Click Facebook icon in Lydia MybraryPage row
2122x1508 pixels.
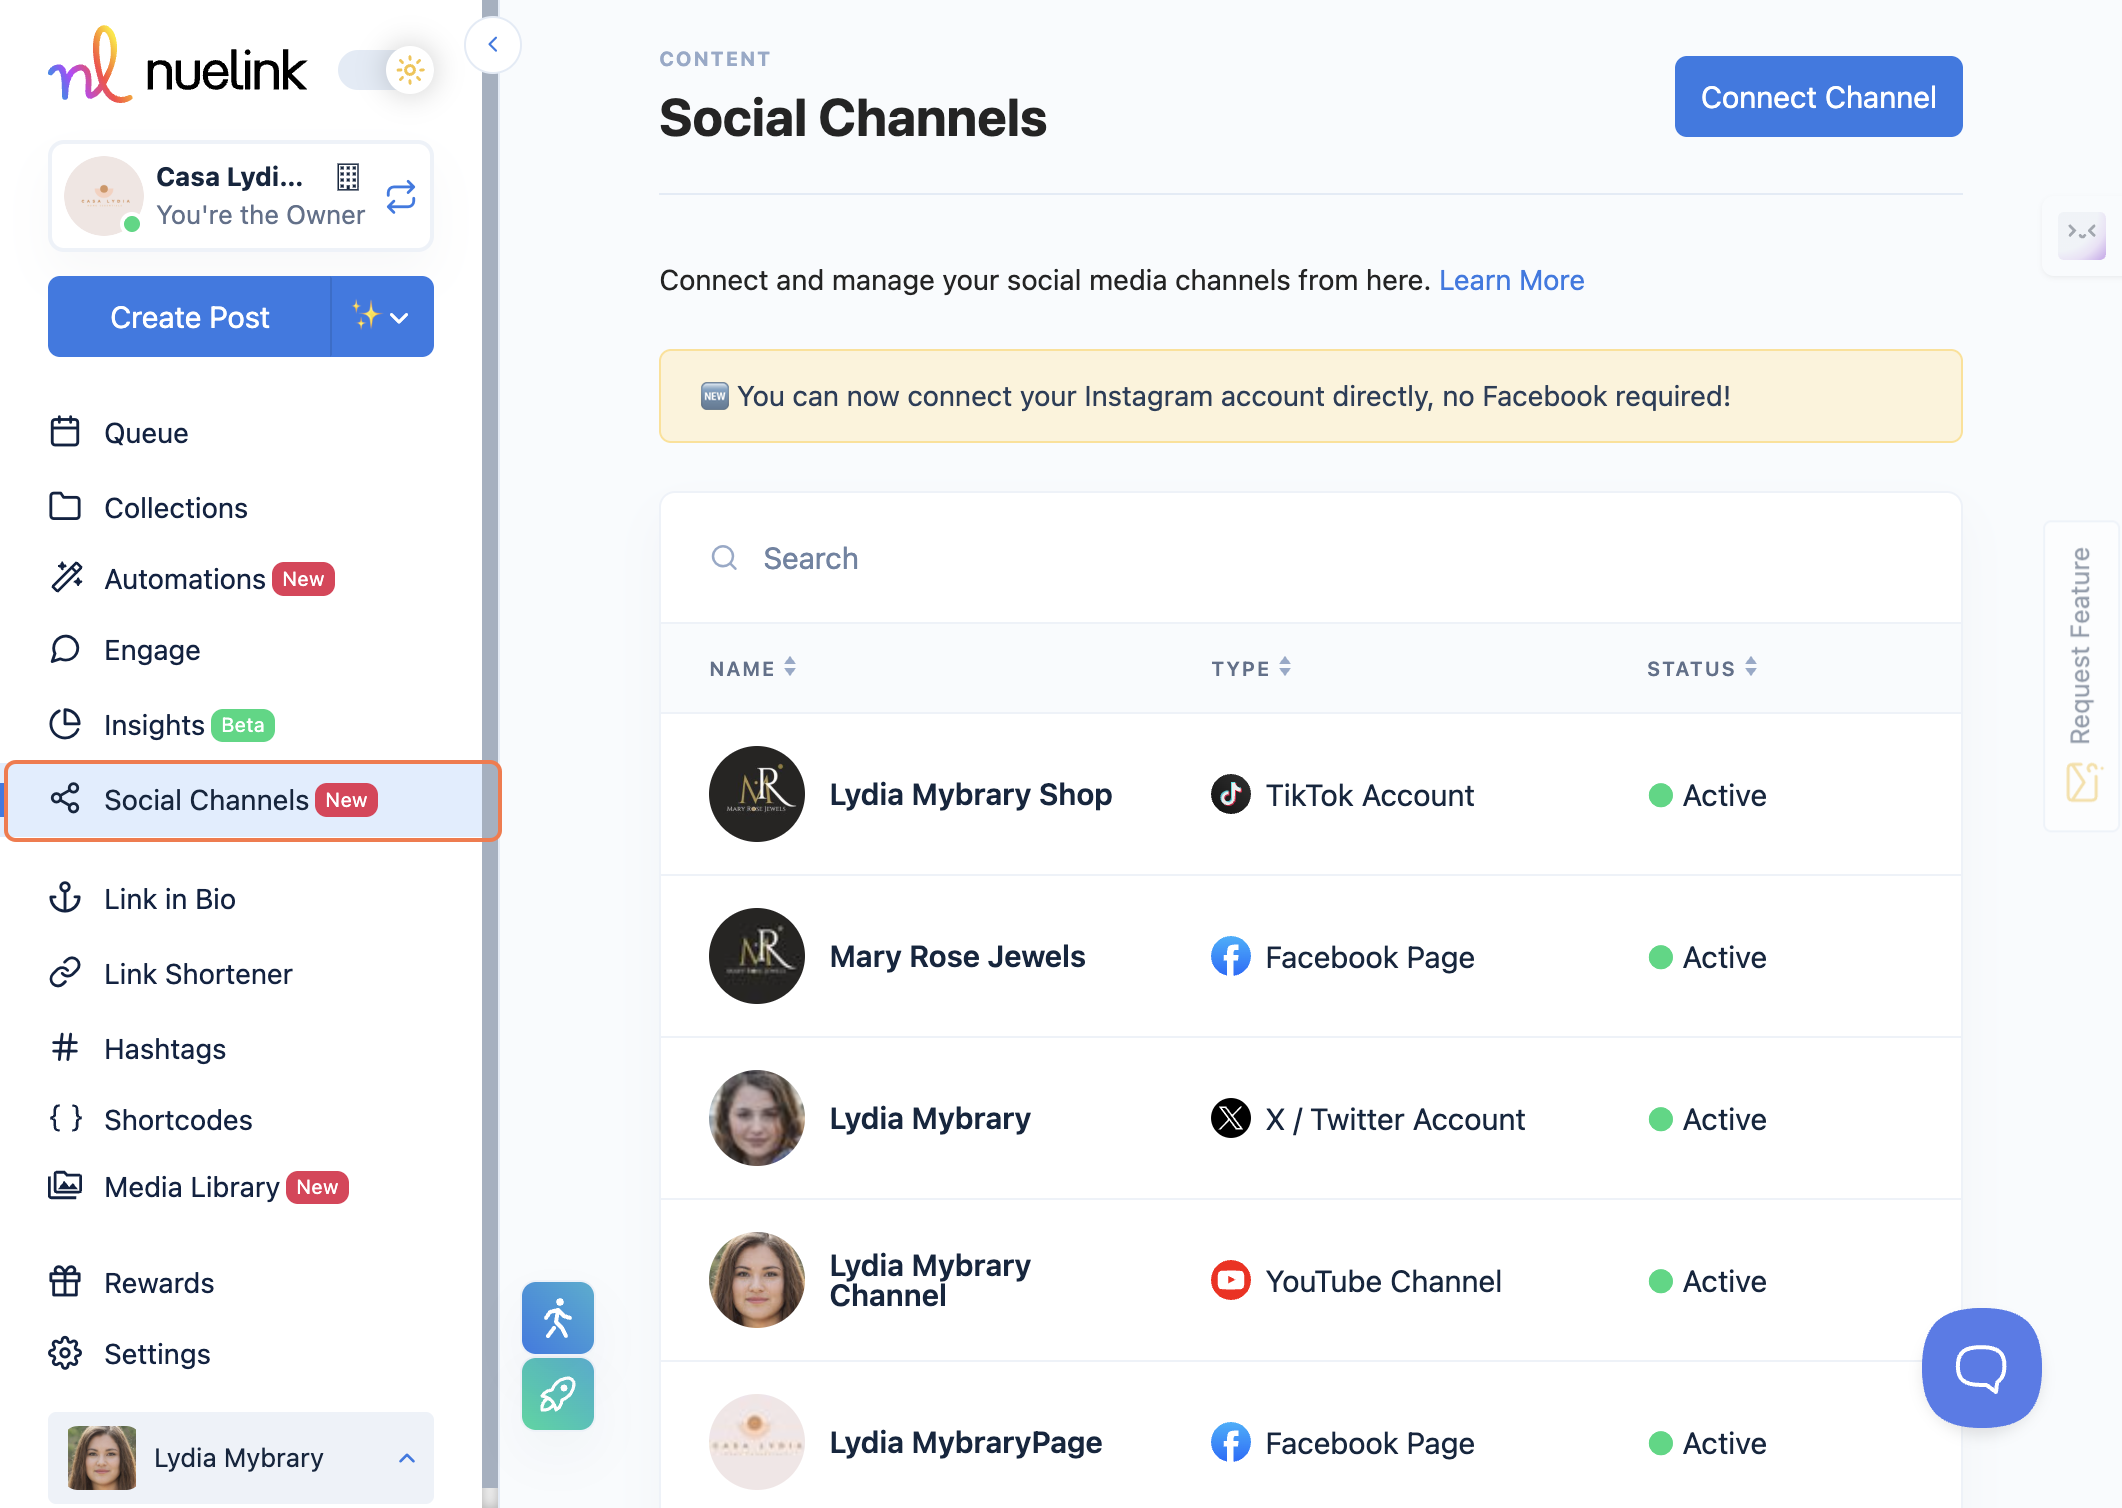click(1231, 1443)
